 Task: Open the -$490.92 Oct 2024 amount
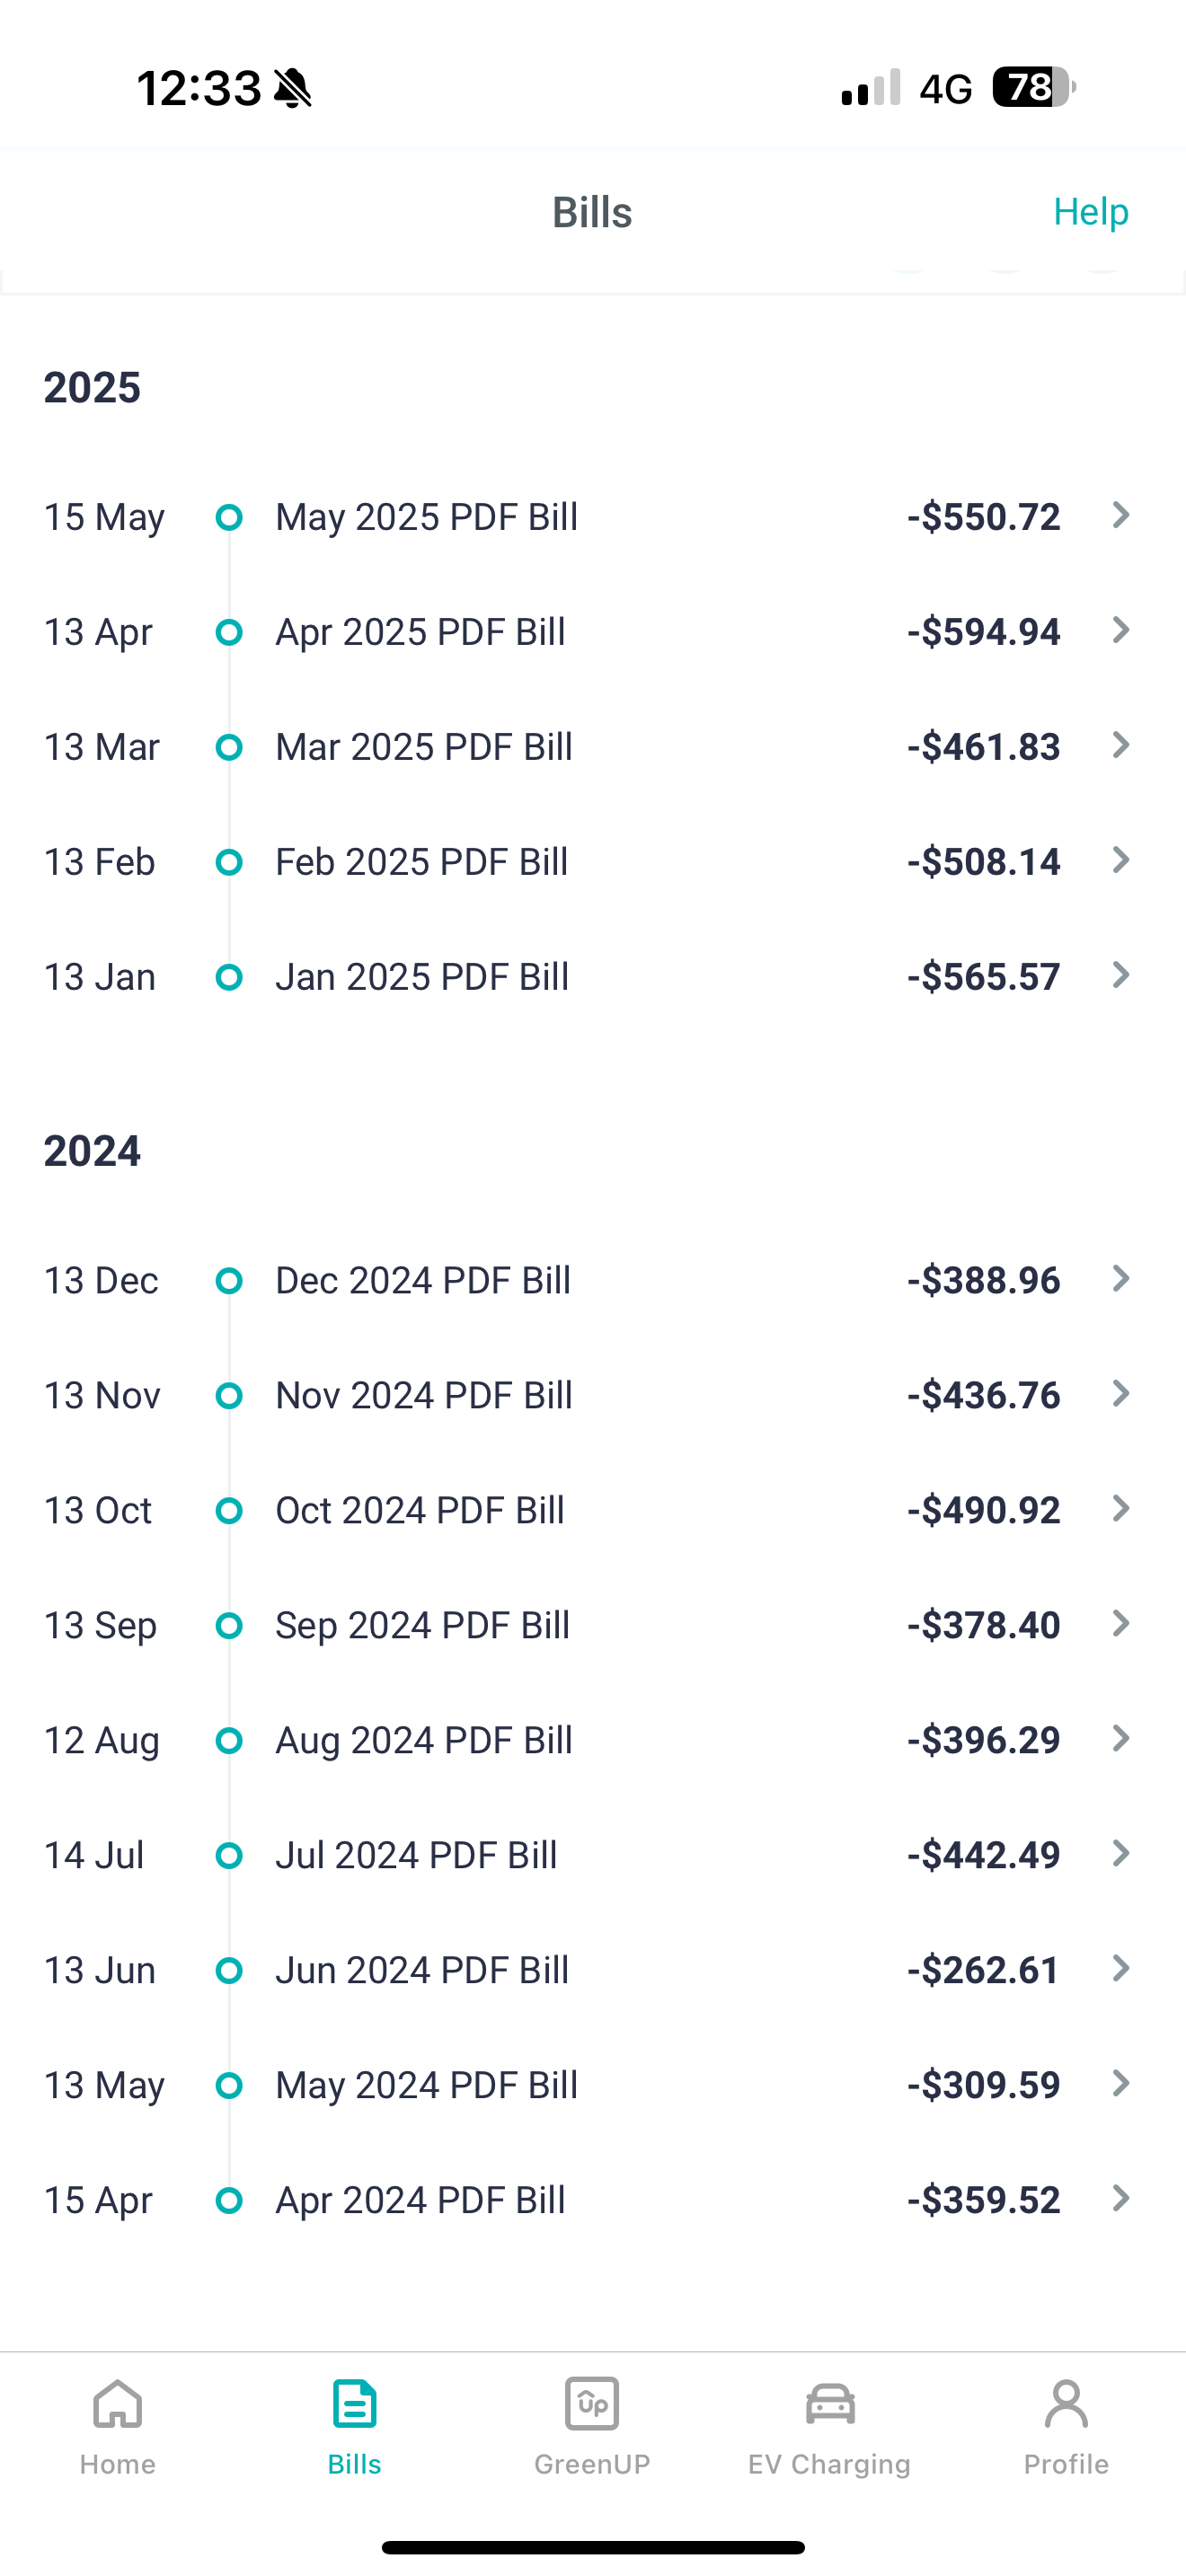coord(984,1510)
